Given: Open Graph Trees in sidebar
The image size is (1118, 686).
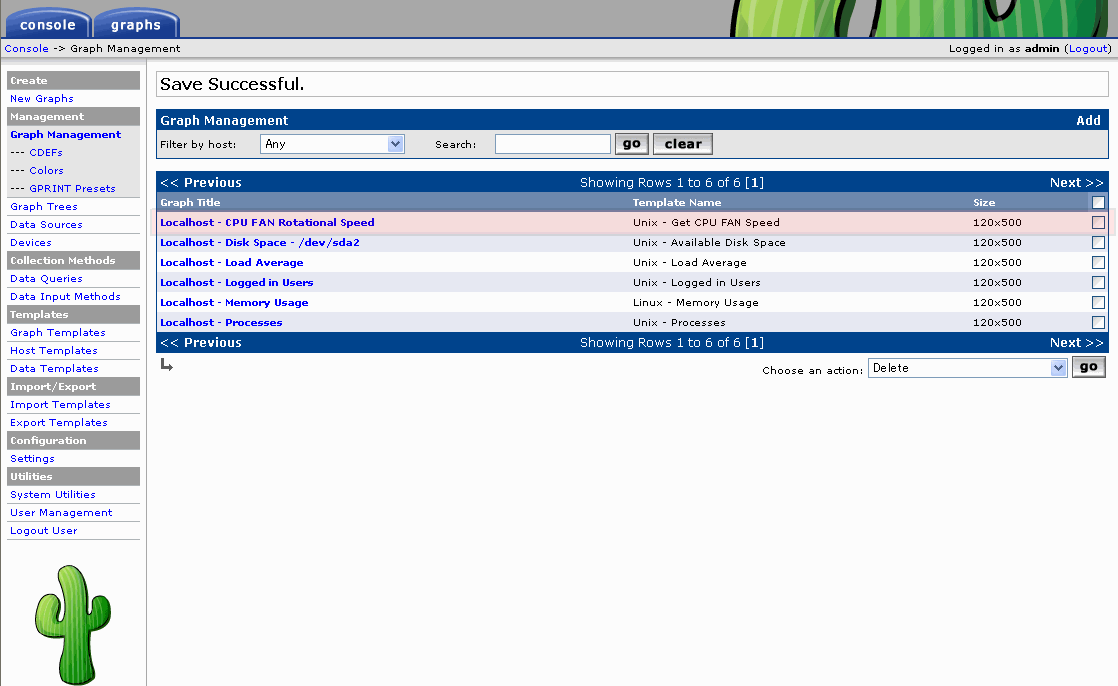Looking at the screenshot, I should coord(43,206).
